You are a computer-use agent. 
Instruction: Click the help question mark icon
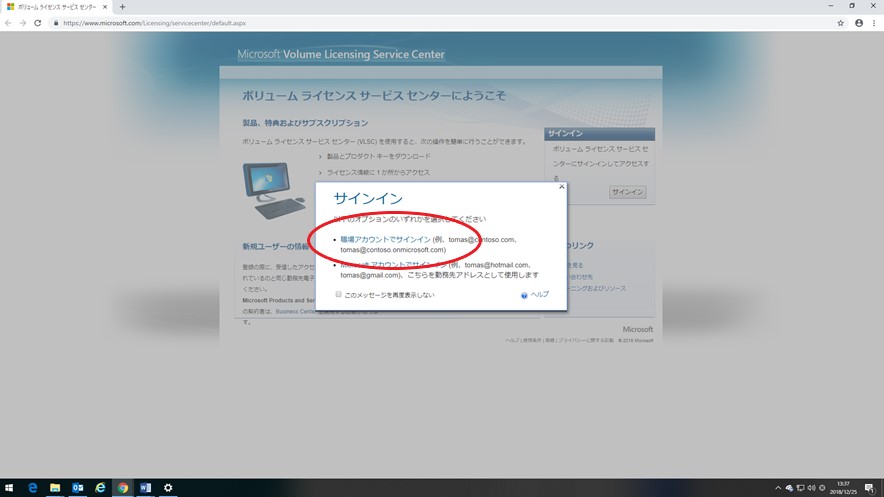(x=524, y=295)
